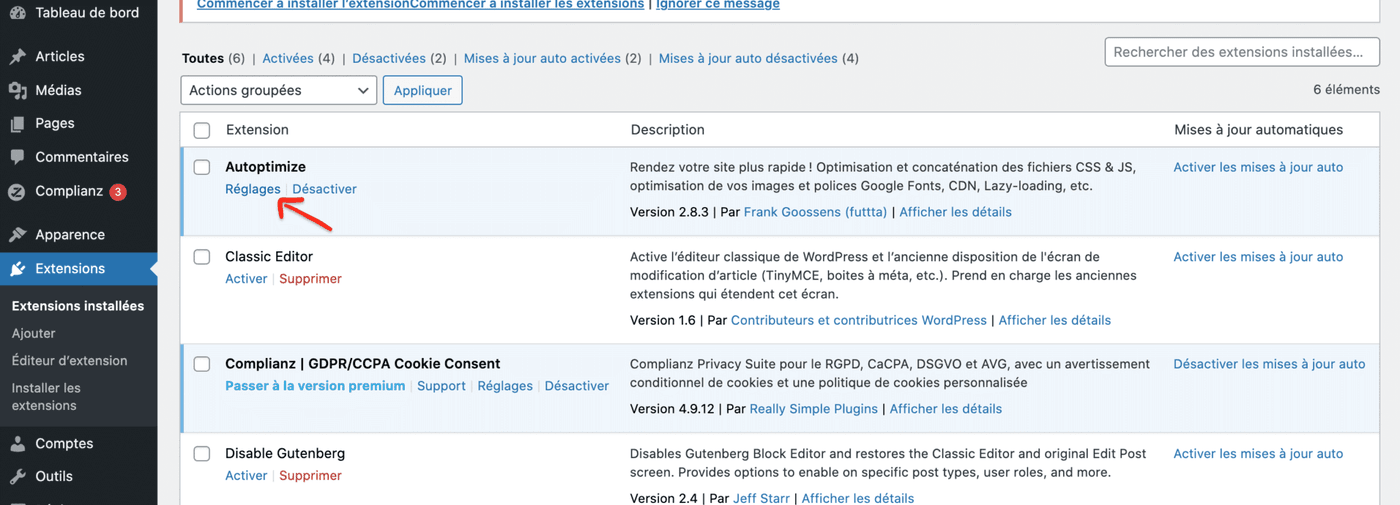
Task: Open Éditeur d'extension submenu item
Action: pos(69,361)
